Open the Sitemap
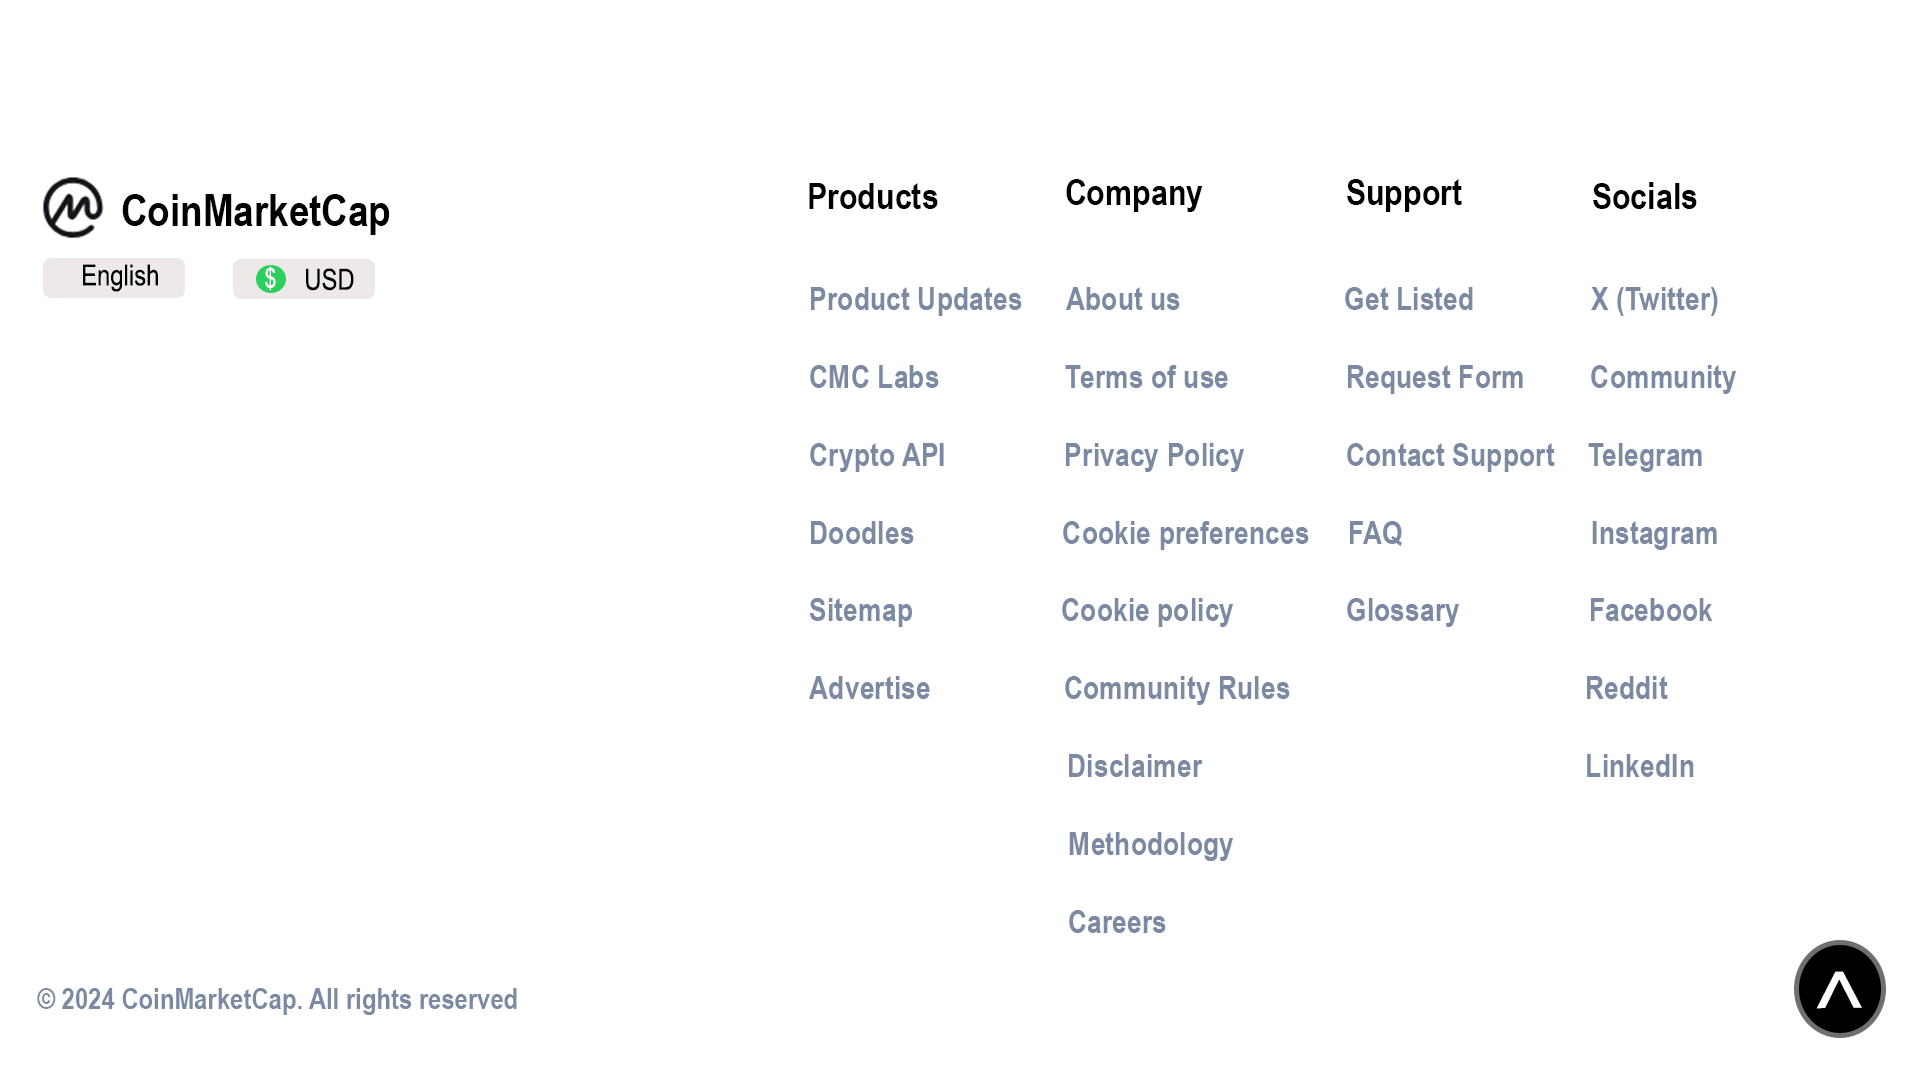 pos(860,610)
